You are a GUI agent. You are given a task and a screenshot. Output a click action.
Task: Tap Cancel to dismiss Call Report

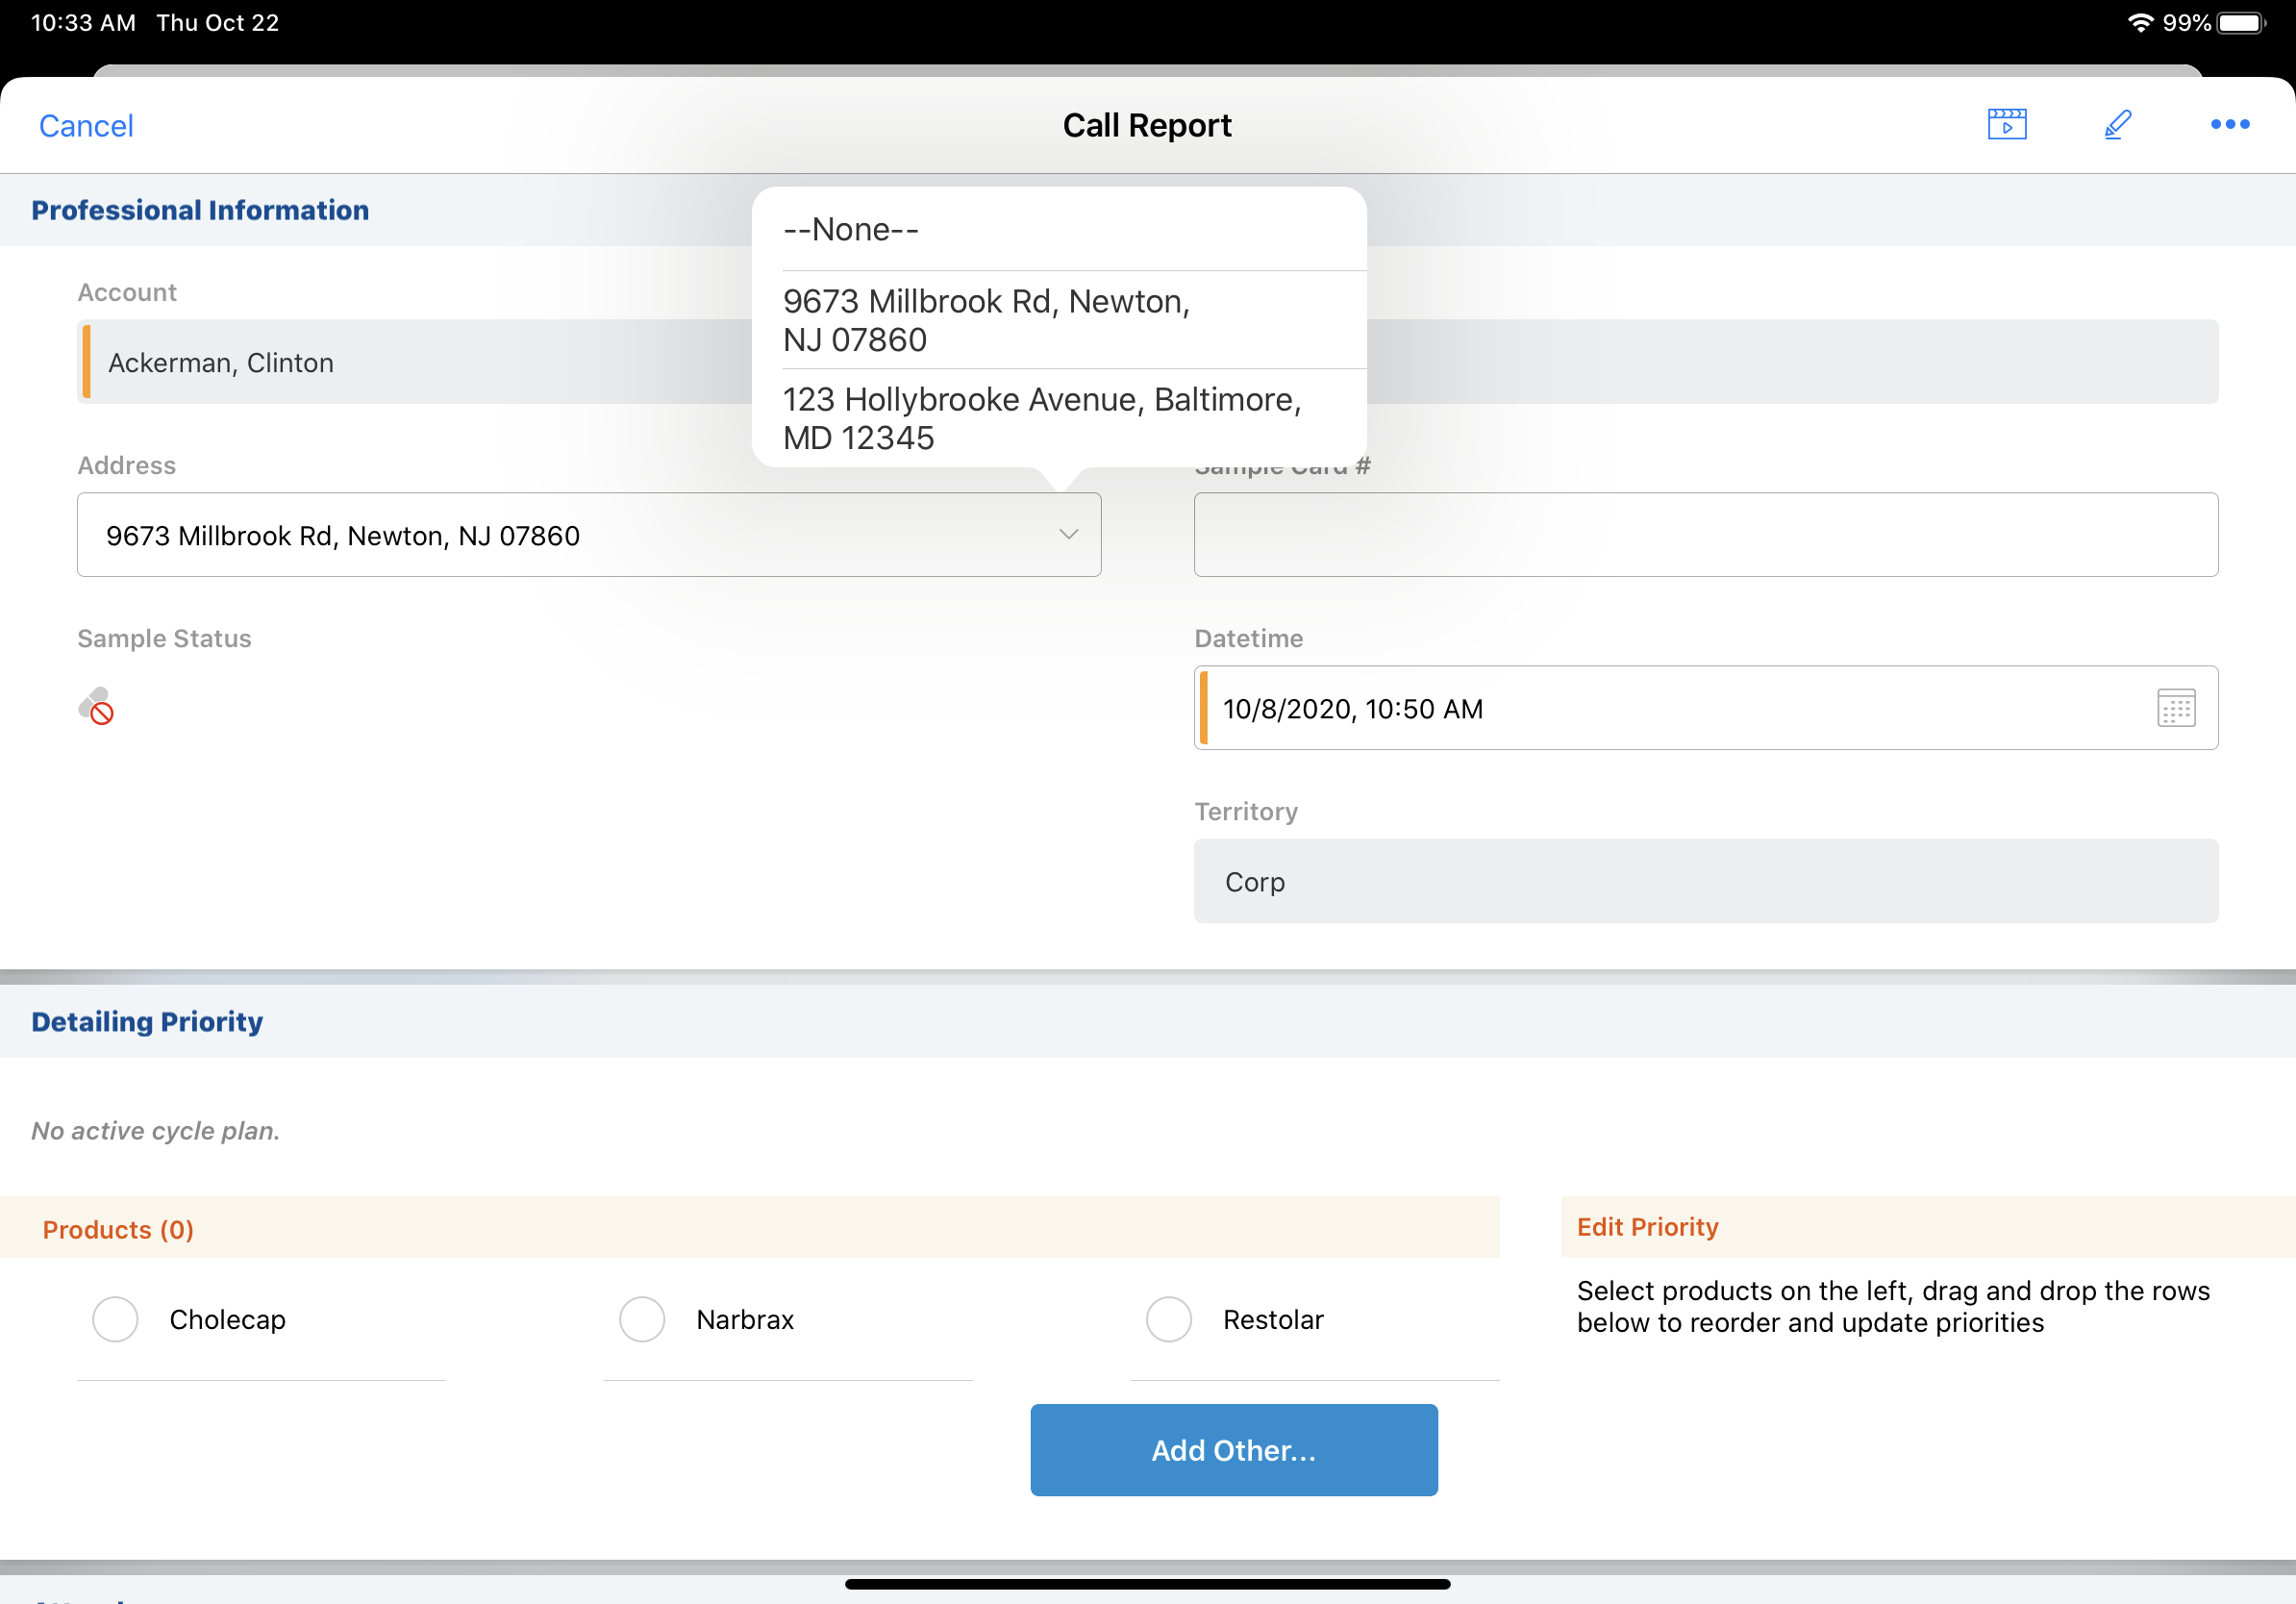click(86, 126)
